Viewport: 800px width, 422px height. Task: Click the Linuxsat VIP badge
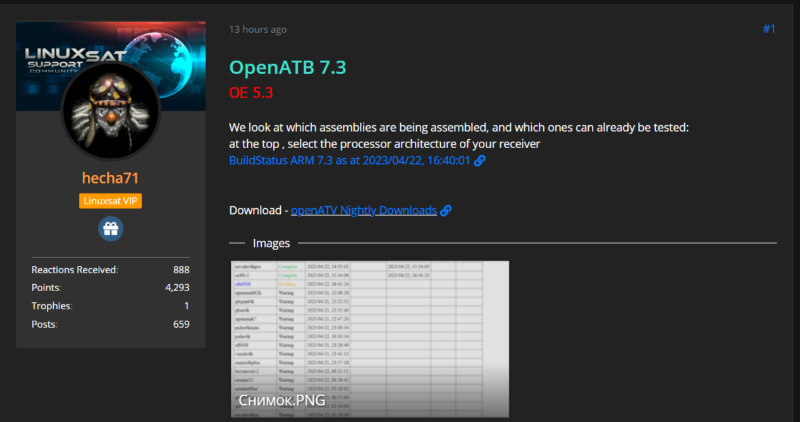[x=110, y=201]
